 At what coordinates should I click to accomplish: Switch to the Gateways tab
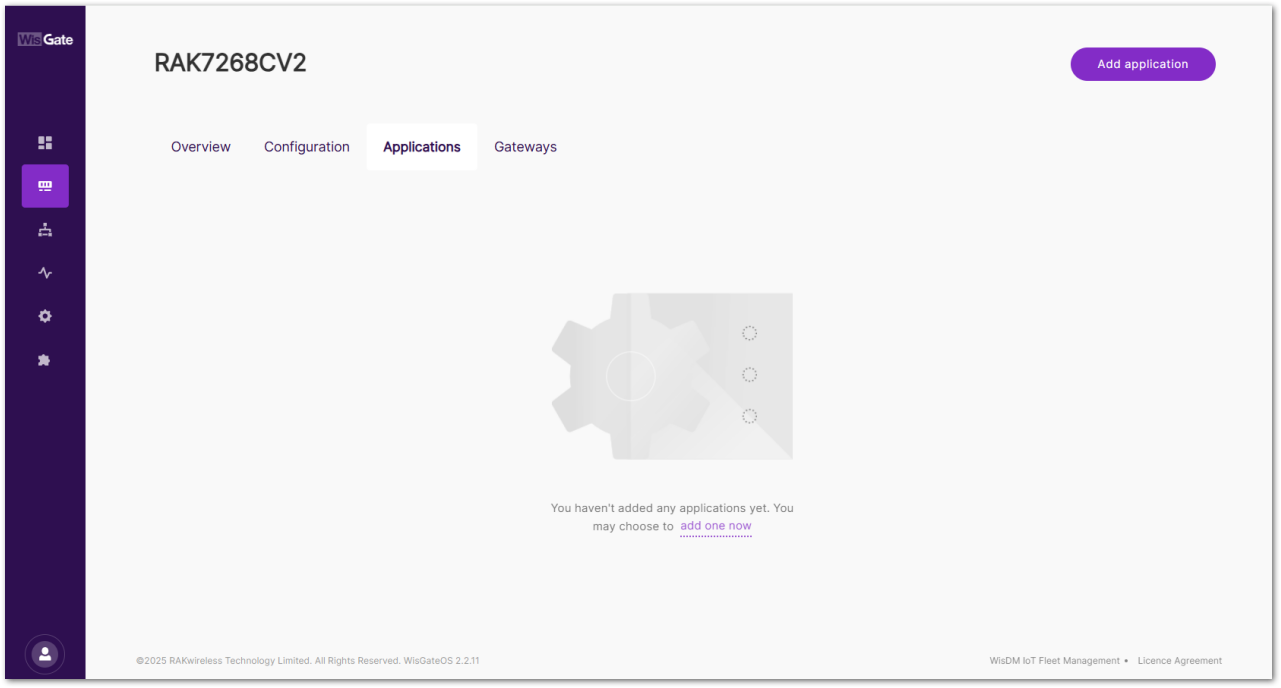click(x=525, y=146)
